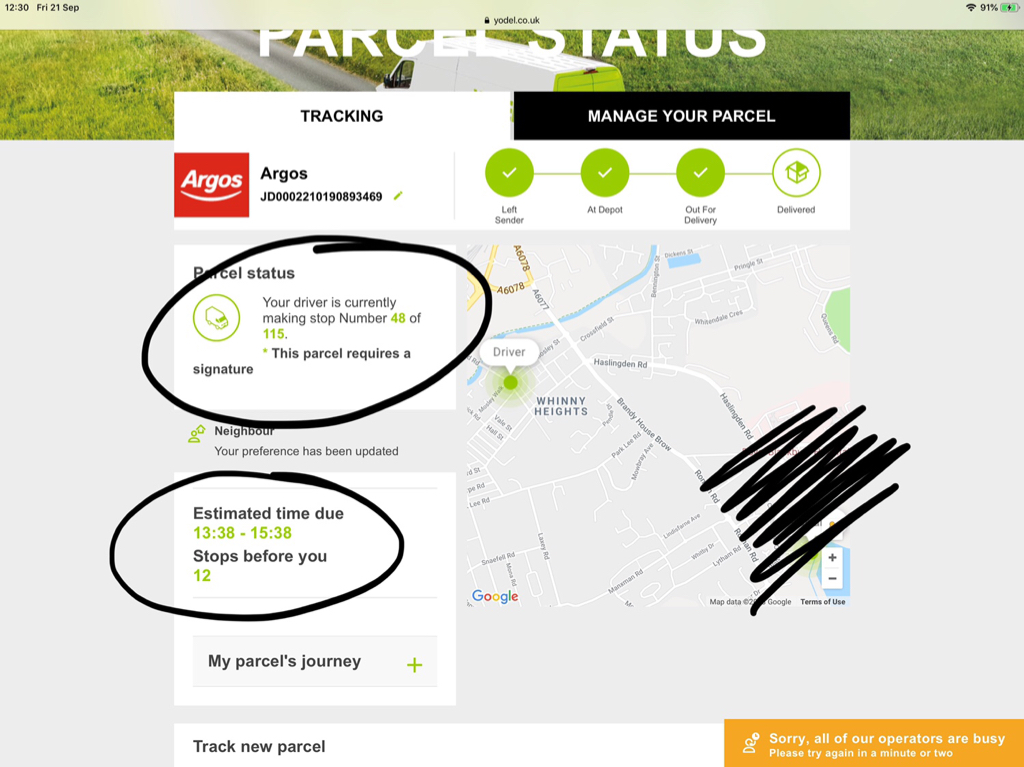
Task: Select the Out For Delivery step icon
Action: click(700, 172)
